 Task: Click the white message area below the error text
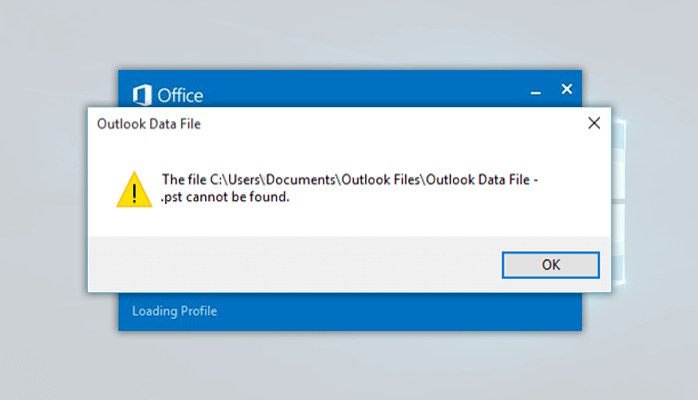click(x=400, y=220)
